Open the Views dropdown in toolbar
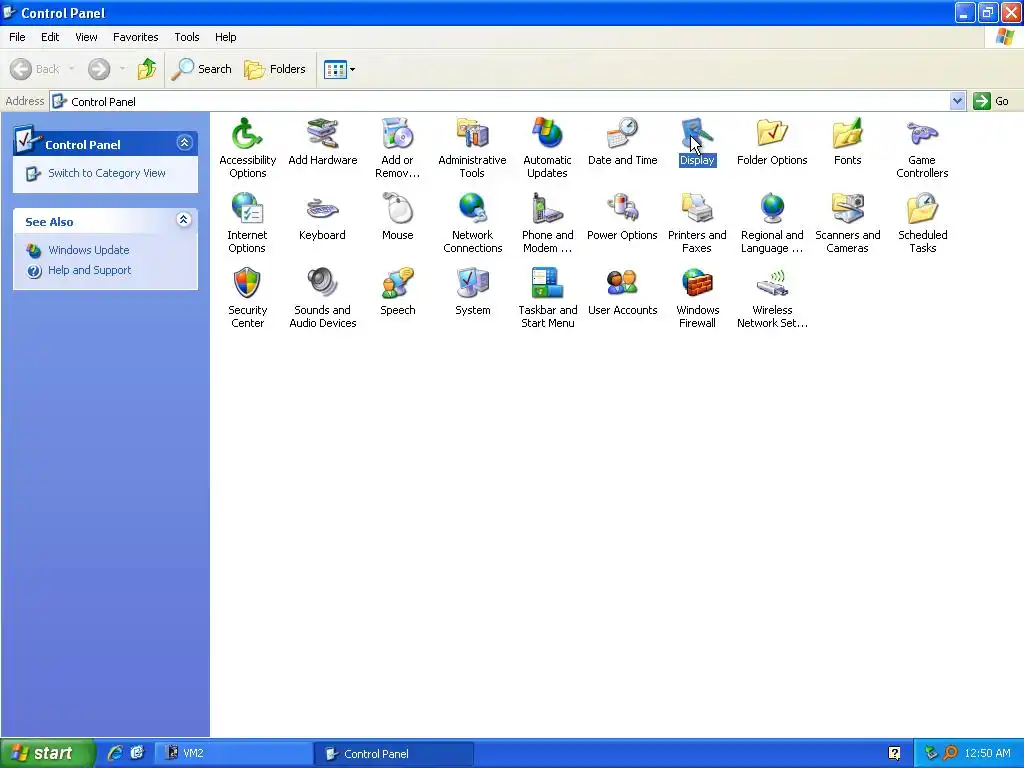1024x768 pixels. pyautogui.click(x=340, y=69)
